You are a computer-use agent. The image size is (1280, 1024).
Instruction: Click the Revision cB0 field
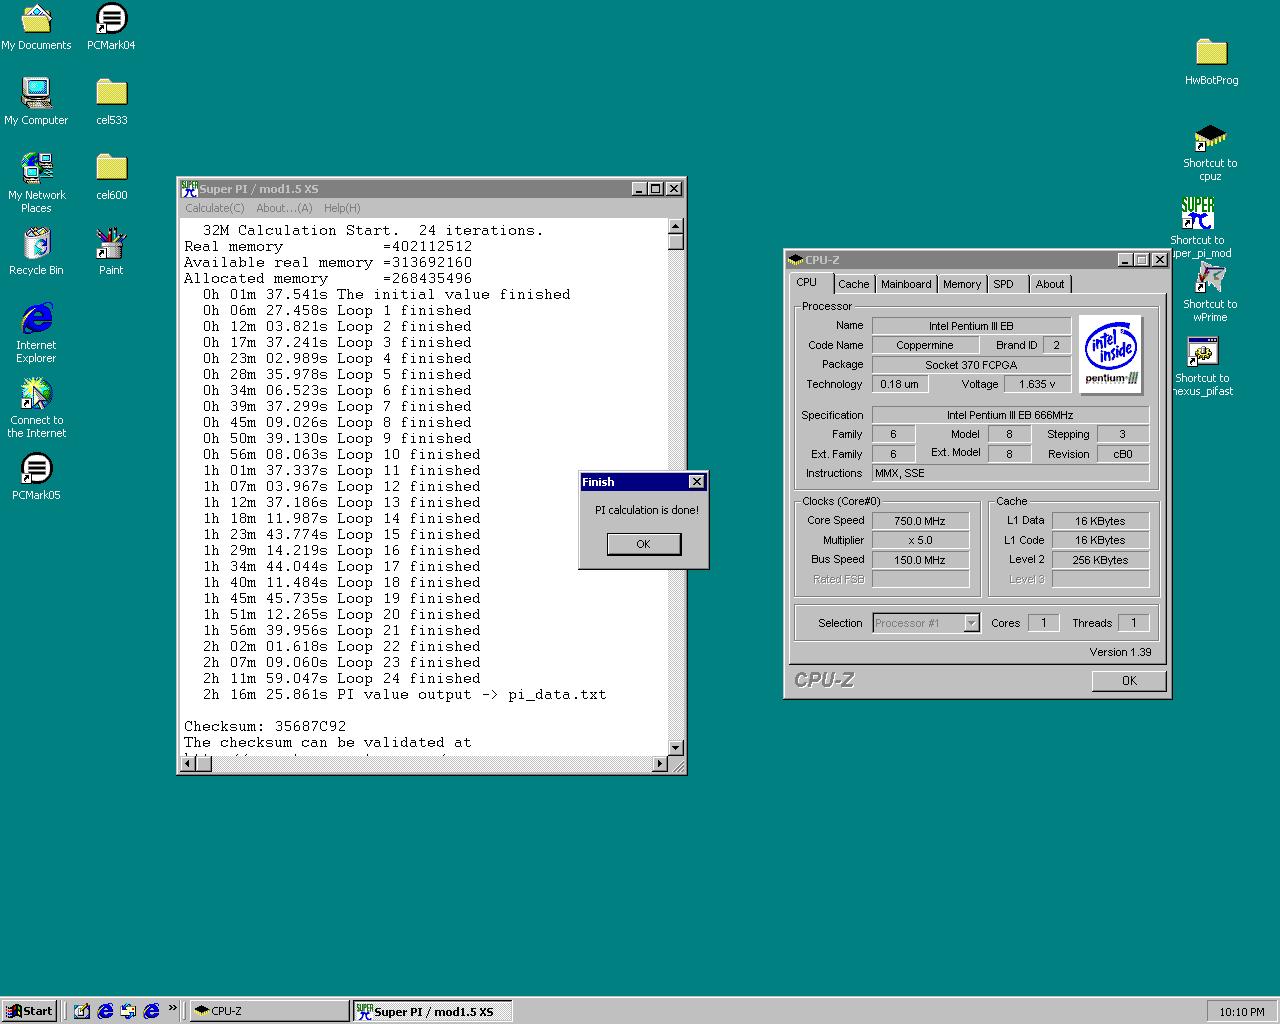click(x=1123, y=454)
